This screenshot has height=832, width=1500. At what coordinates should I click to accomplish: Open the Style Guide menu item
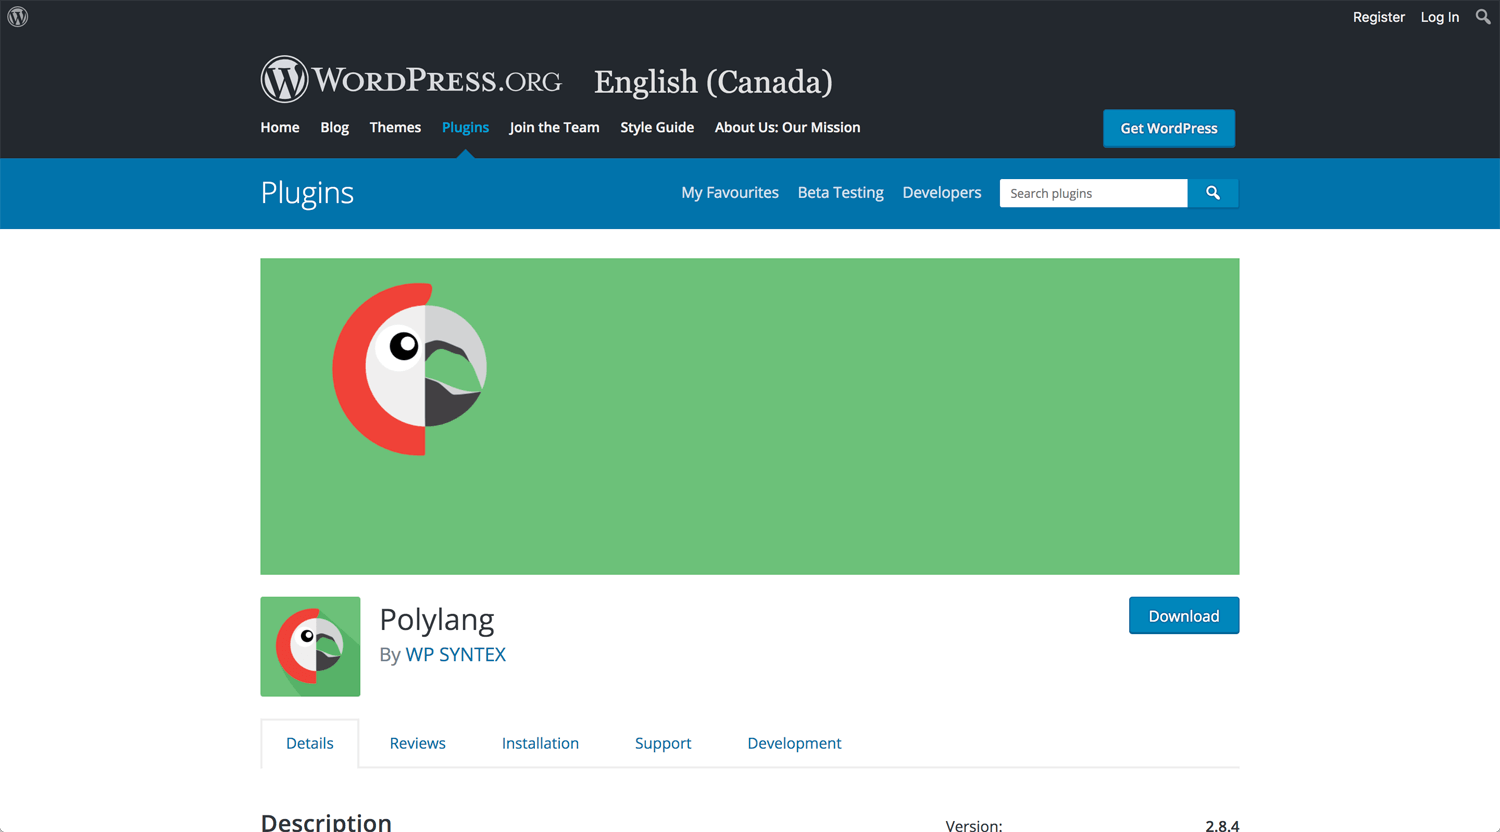tap(657, 127)
